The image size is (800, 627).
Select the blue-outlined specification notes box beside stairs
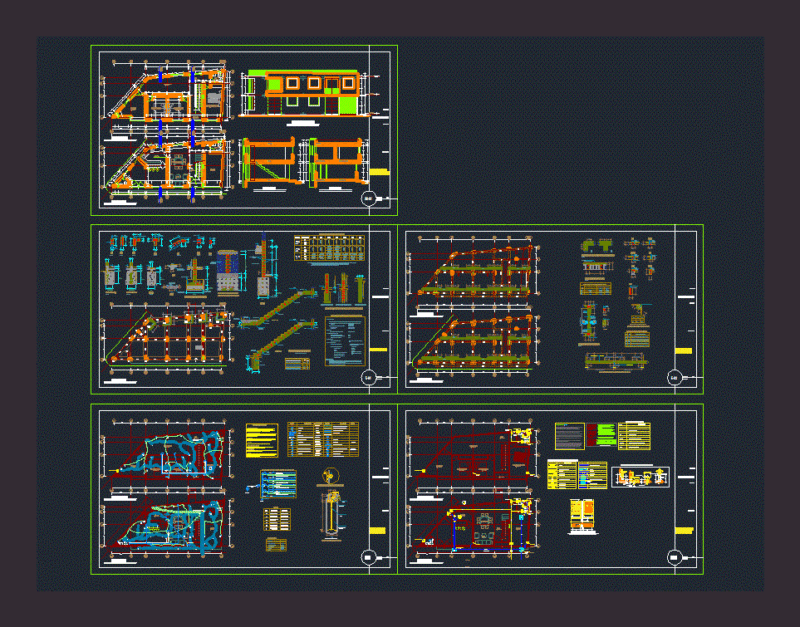[345, 341]
